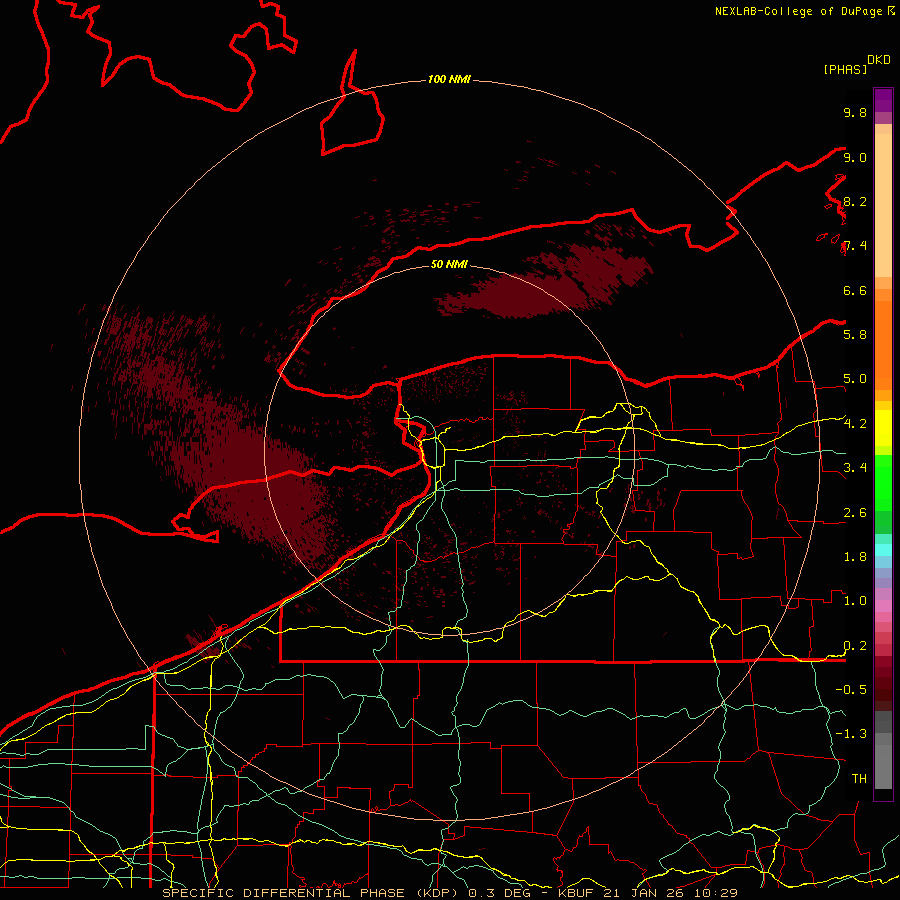Click the 5.8 value on the color scale
This screenshot has width=900, height=900.
855,334
